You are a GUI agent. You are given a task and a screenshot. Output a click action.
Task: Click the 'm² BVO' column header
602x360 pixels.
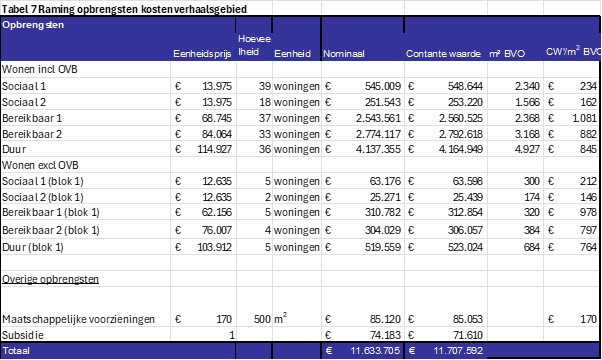507,54
